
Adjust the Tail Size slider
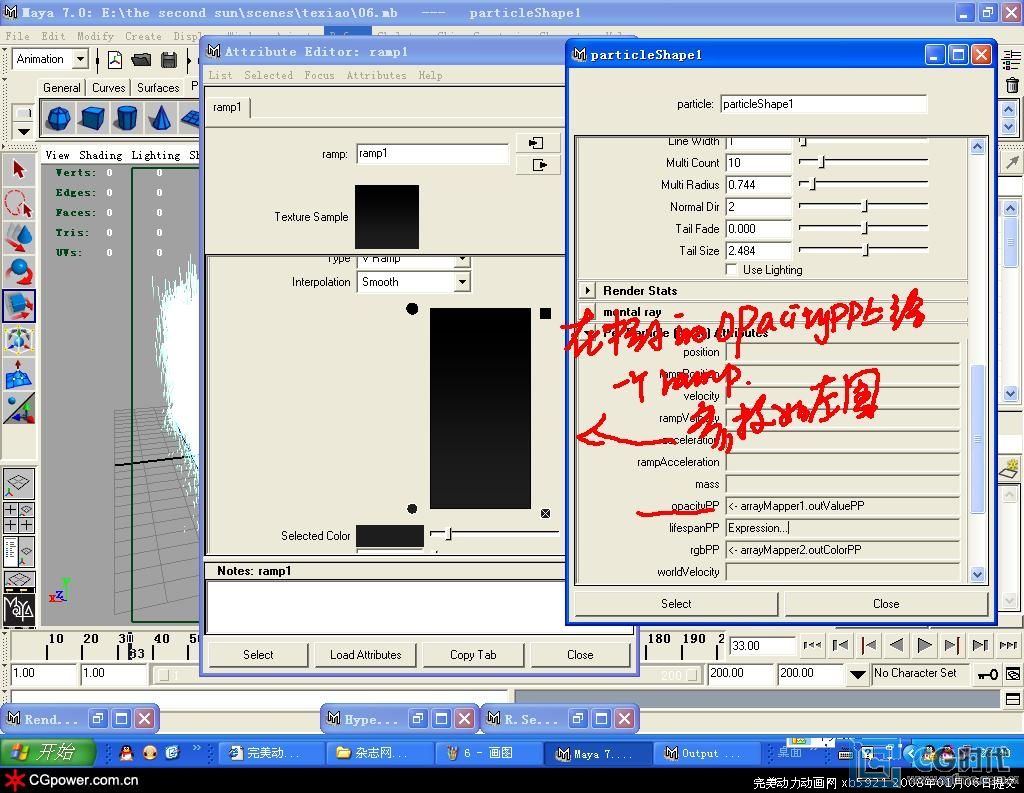coord(863,250)
